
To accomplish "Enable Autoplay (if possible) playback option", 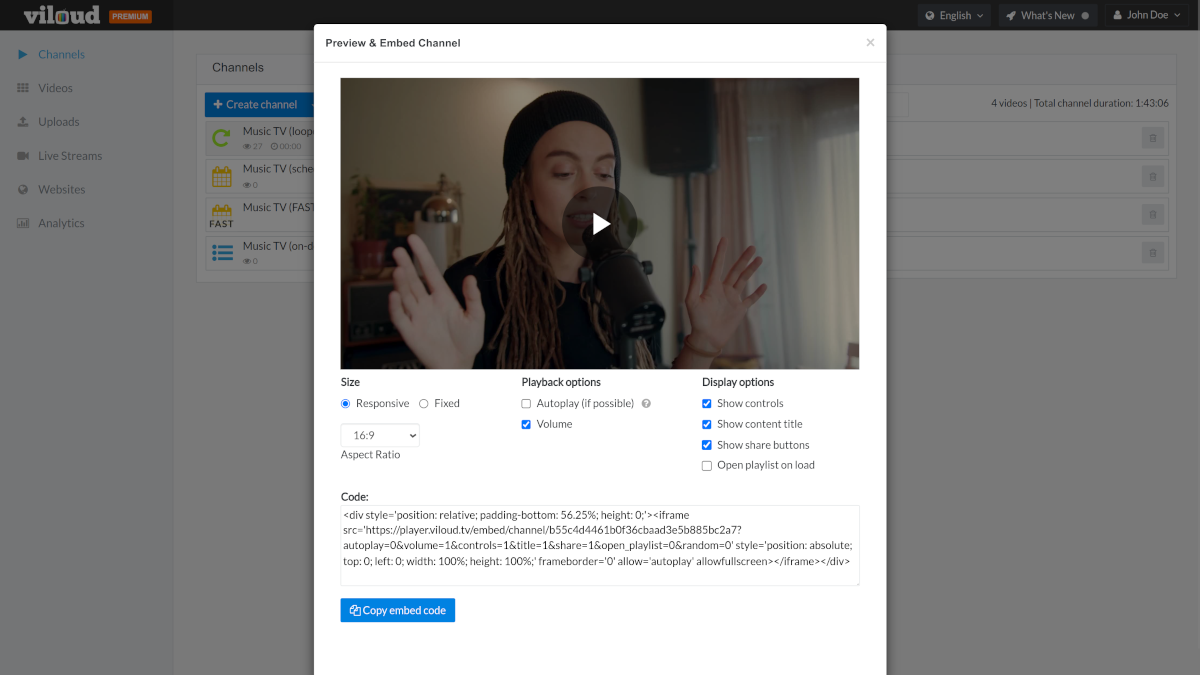I will (x=526, y=403).
